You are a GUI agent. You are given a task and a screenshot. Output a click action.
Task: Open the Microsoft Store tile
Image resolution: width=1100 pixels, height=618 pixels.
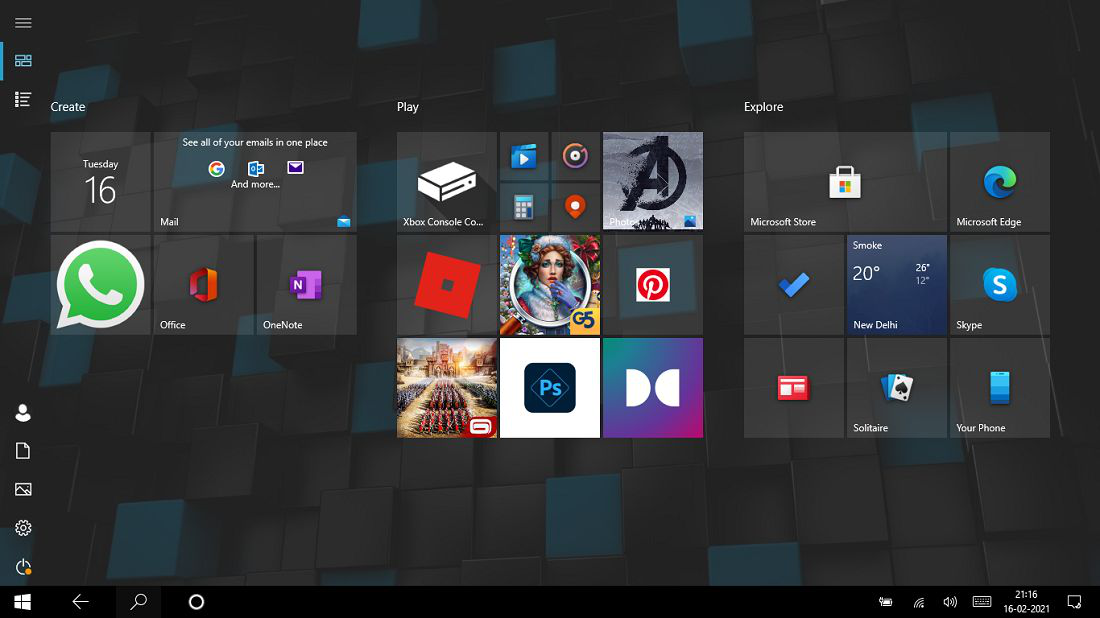[845, 182]
